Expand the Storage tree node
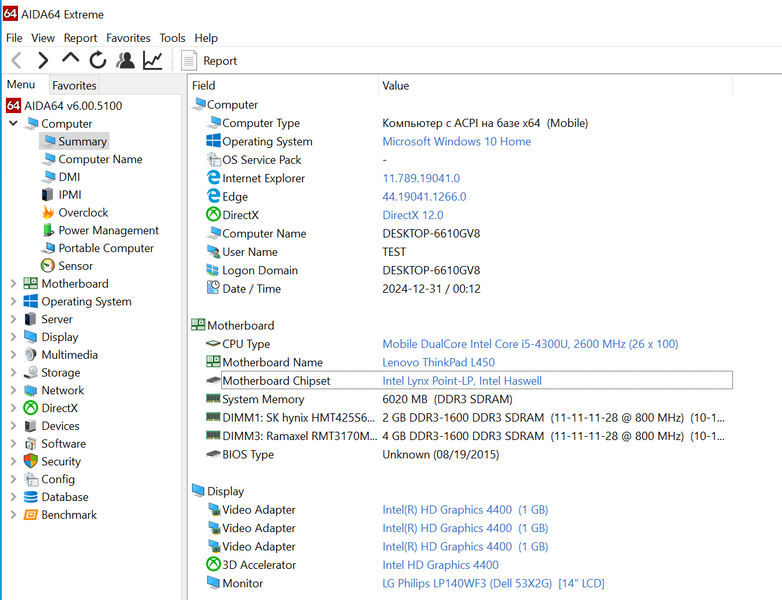 pyautogui.click(x=13, y=373)
